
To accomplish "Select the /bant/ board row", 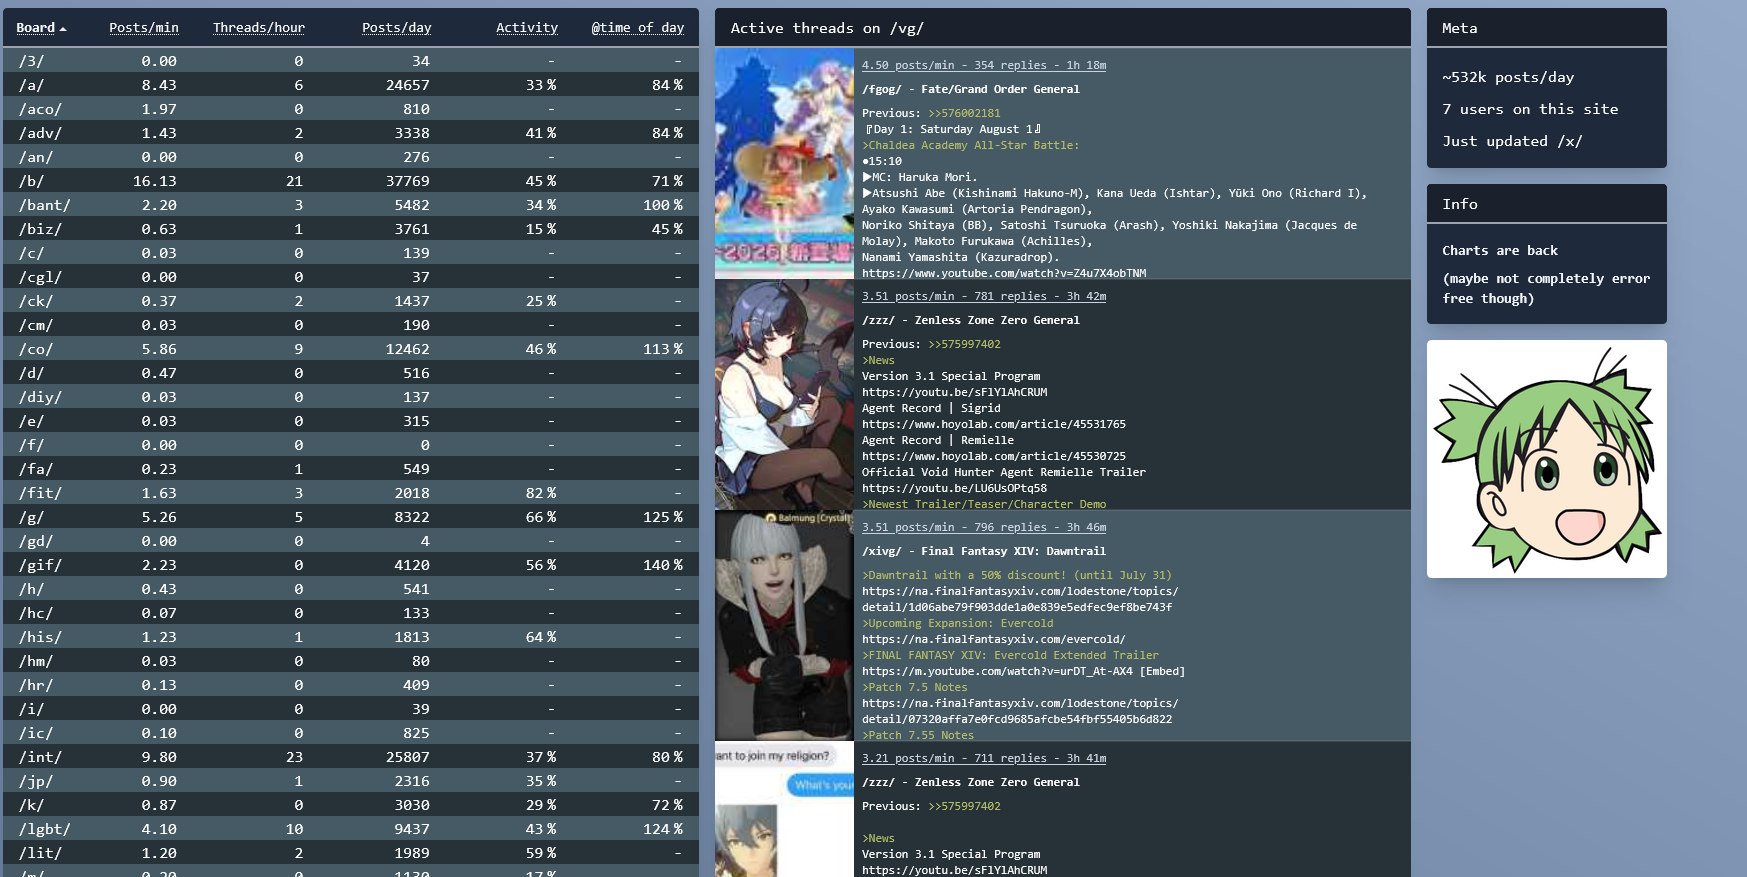I will point(351,205).
